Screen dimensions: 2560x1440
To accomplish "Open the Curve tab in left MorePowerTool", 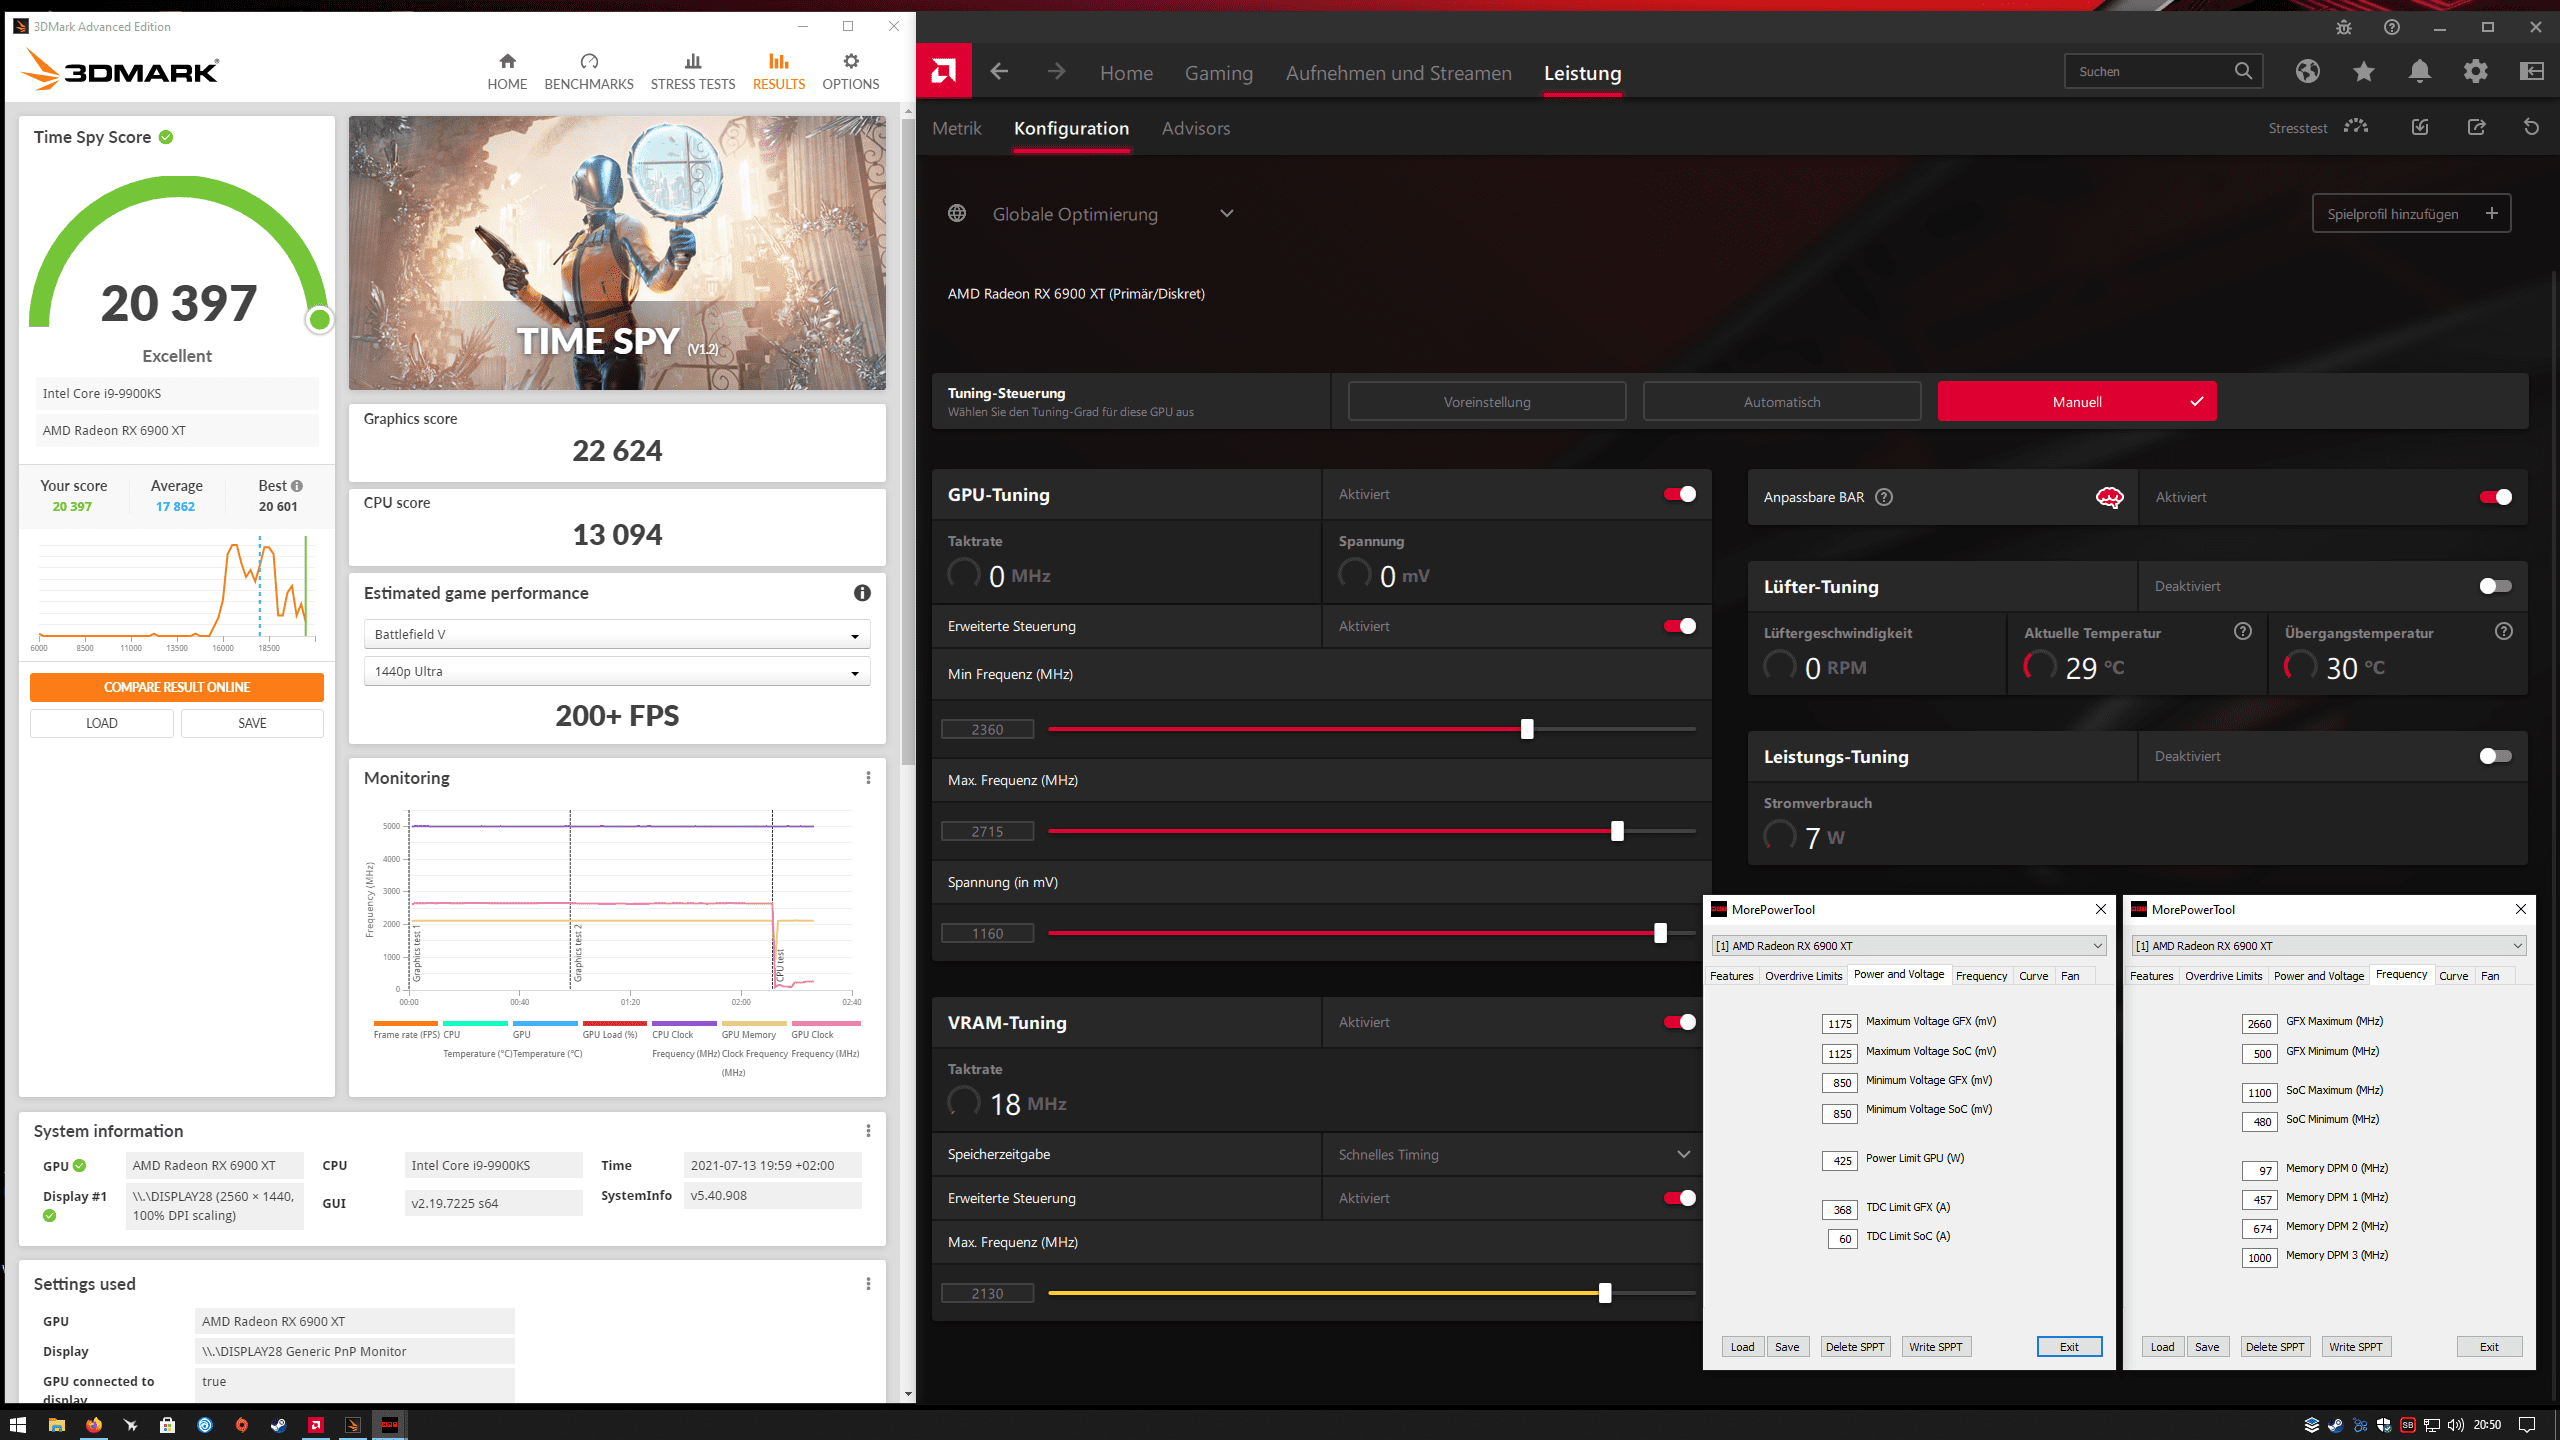I will tap(2033, 976).
